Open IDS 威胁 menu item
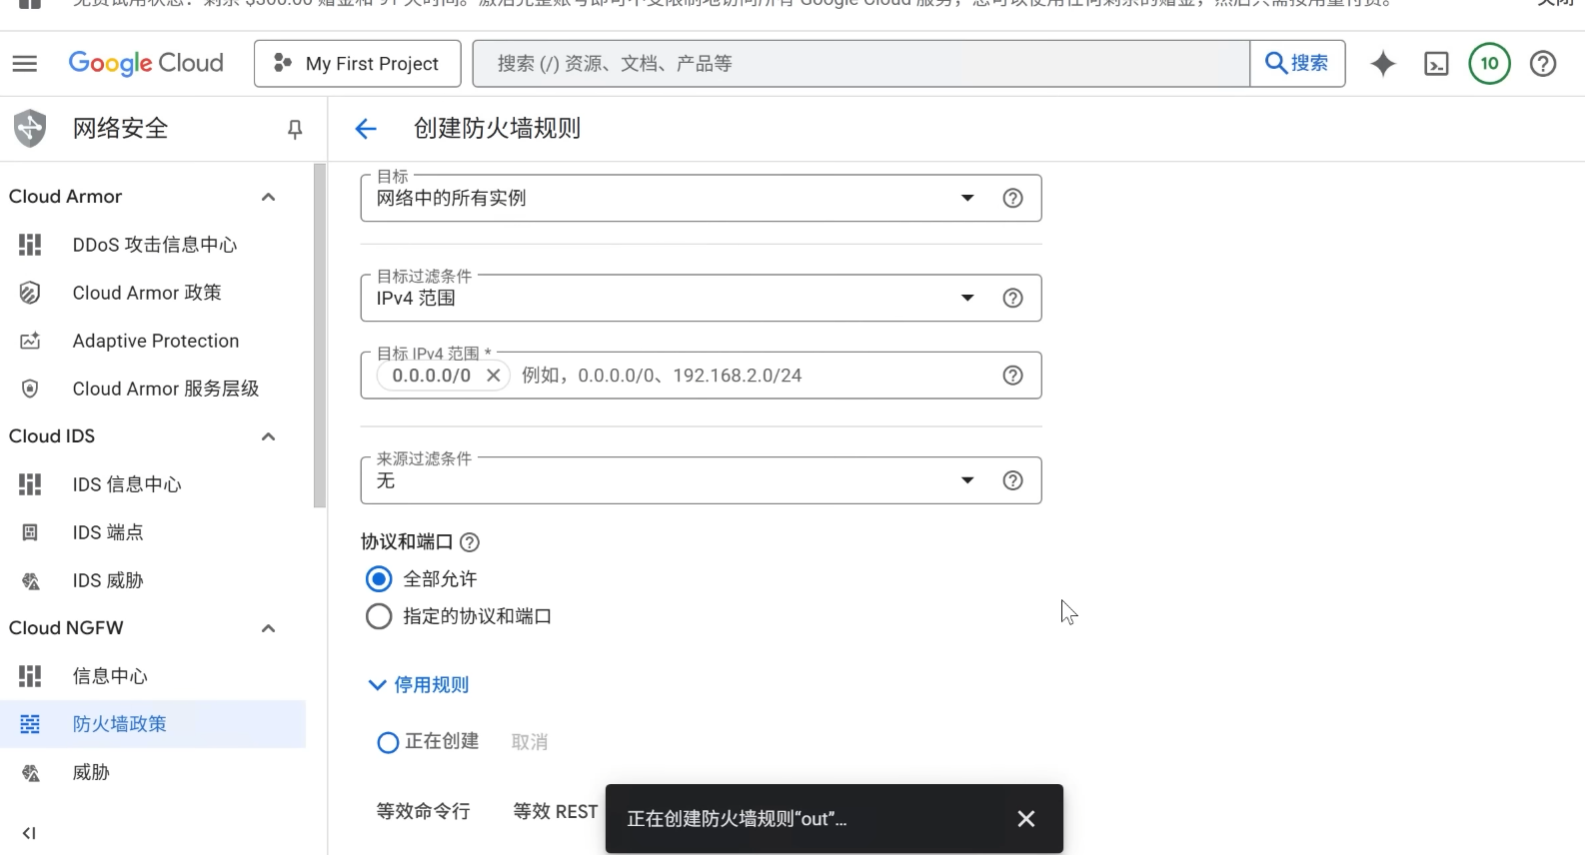1585x855 pixels. 153,581
